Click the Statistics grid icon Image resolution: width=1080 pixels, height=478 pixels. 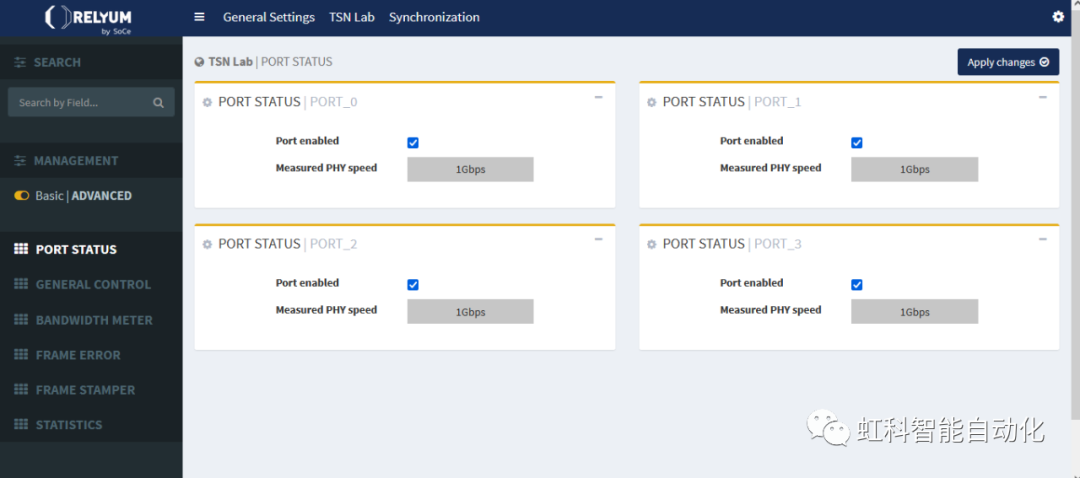21,425
